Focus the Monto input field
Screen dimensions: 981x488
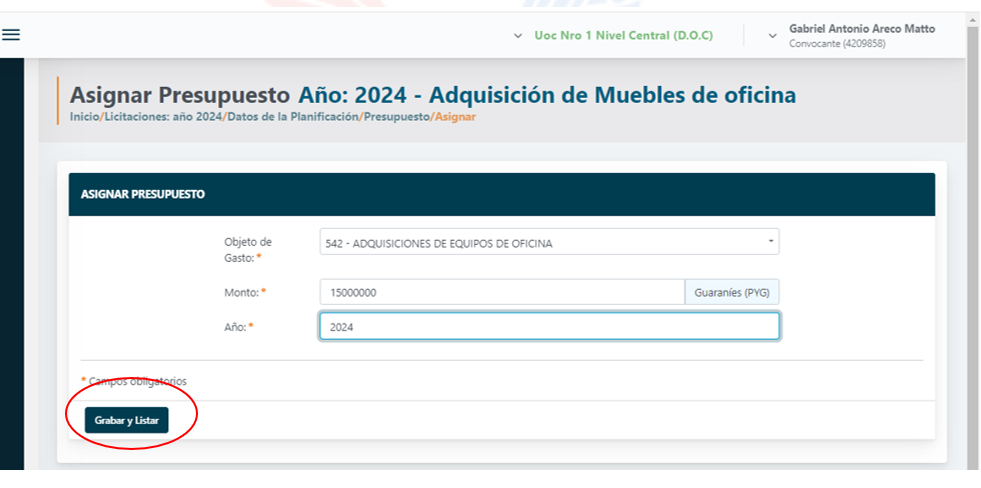click(x=502, y=292)
